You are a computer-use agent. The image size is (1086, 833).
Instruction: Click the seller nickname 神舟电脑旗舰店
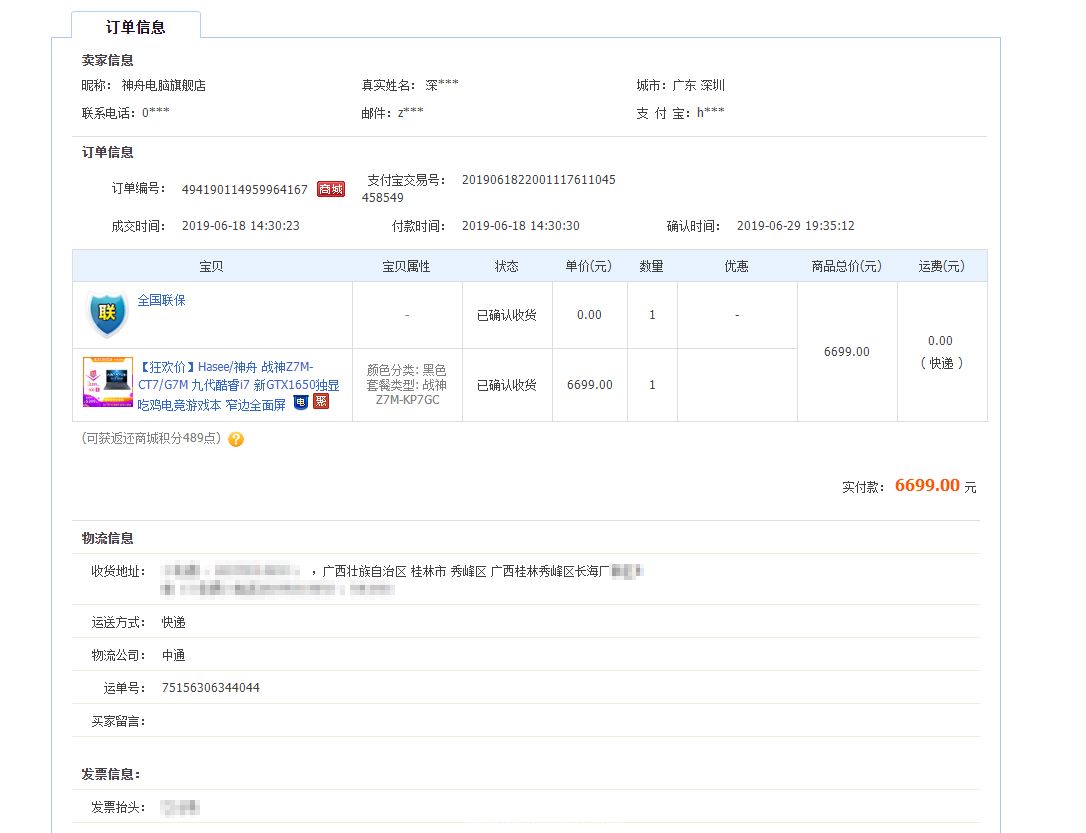[x=163, y=85]
